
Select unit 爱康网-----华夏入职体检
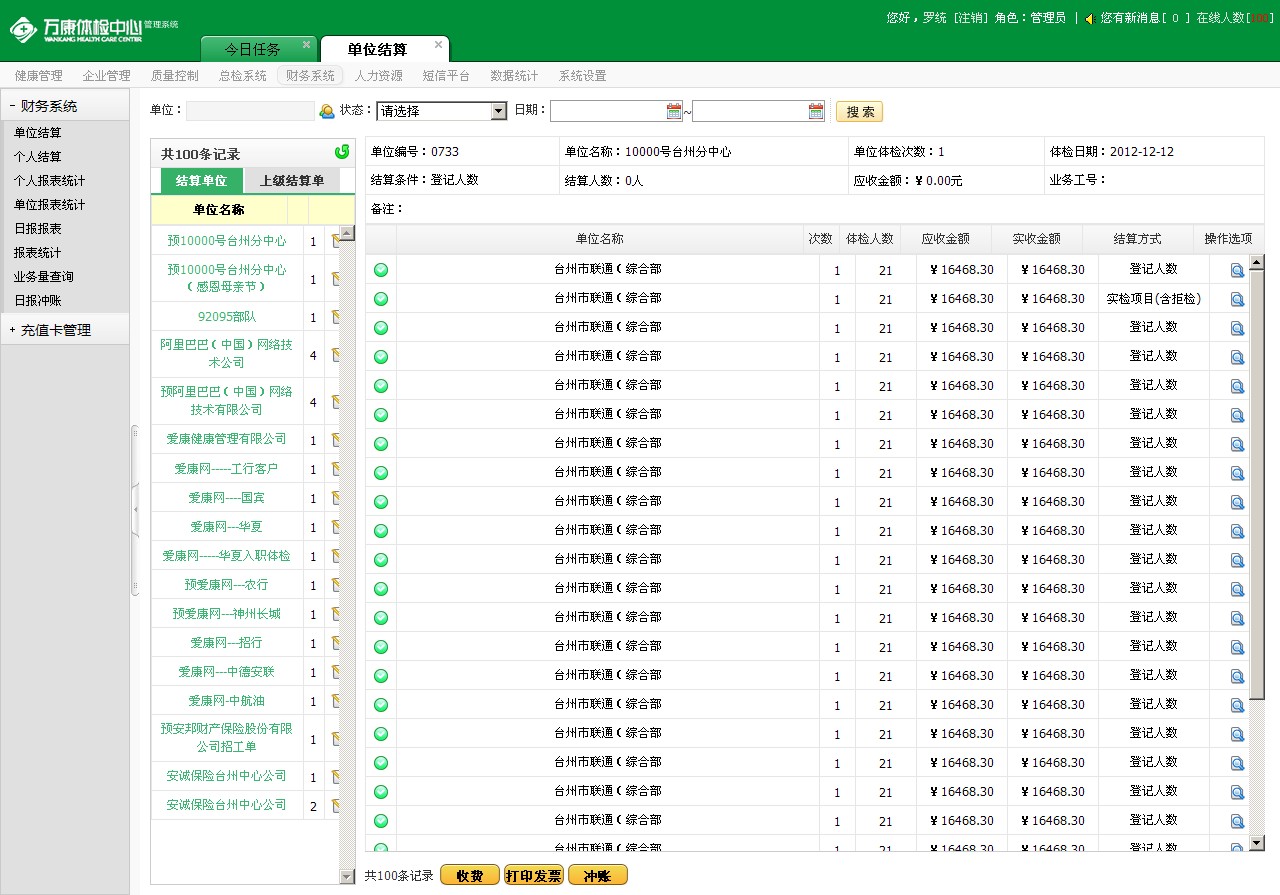(227, 556)
